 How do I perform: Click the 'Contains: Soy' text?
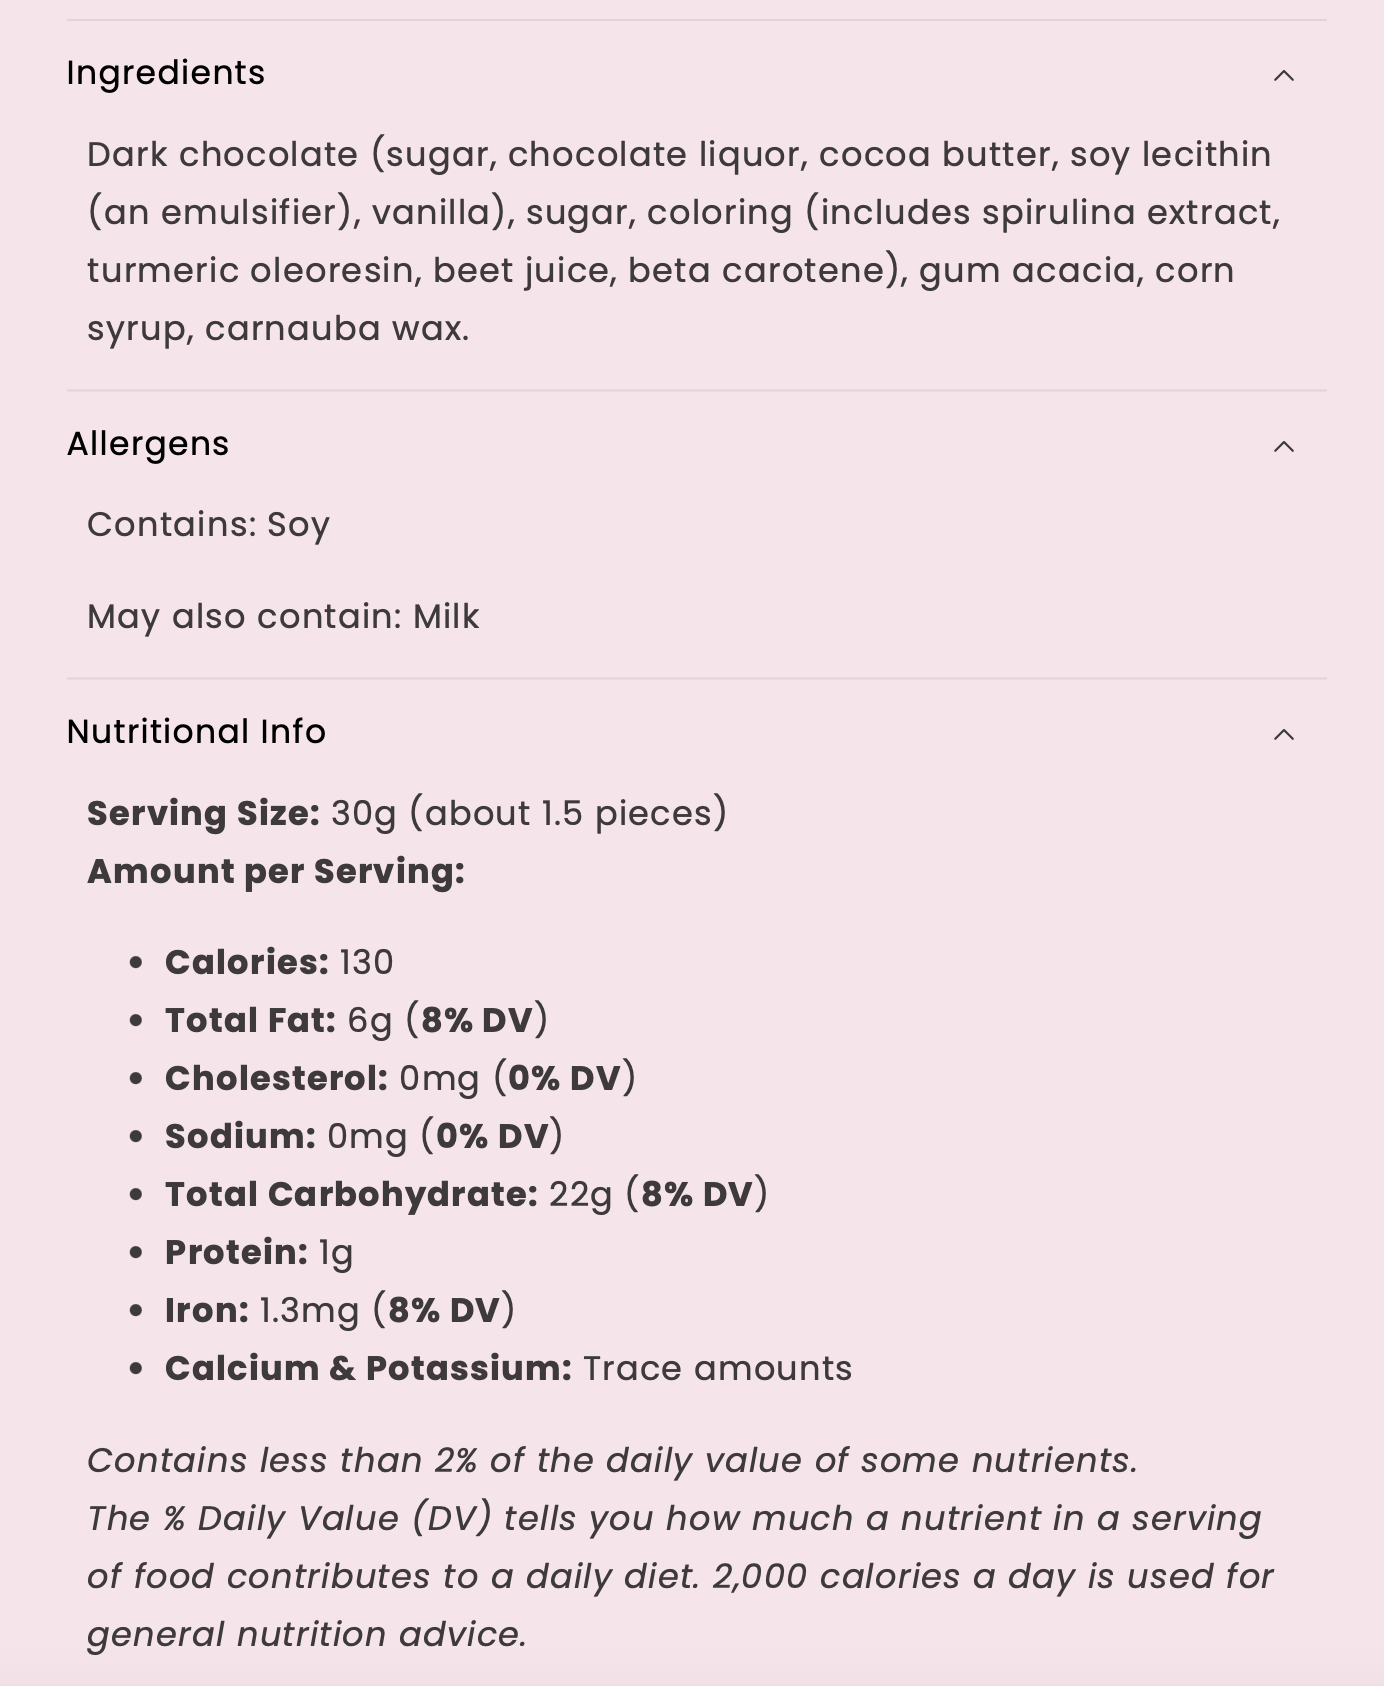208,525
